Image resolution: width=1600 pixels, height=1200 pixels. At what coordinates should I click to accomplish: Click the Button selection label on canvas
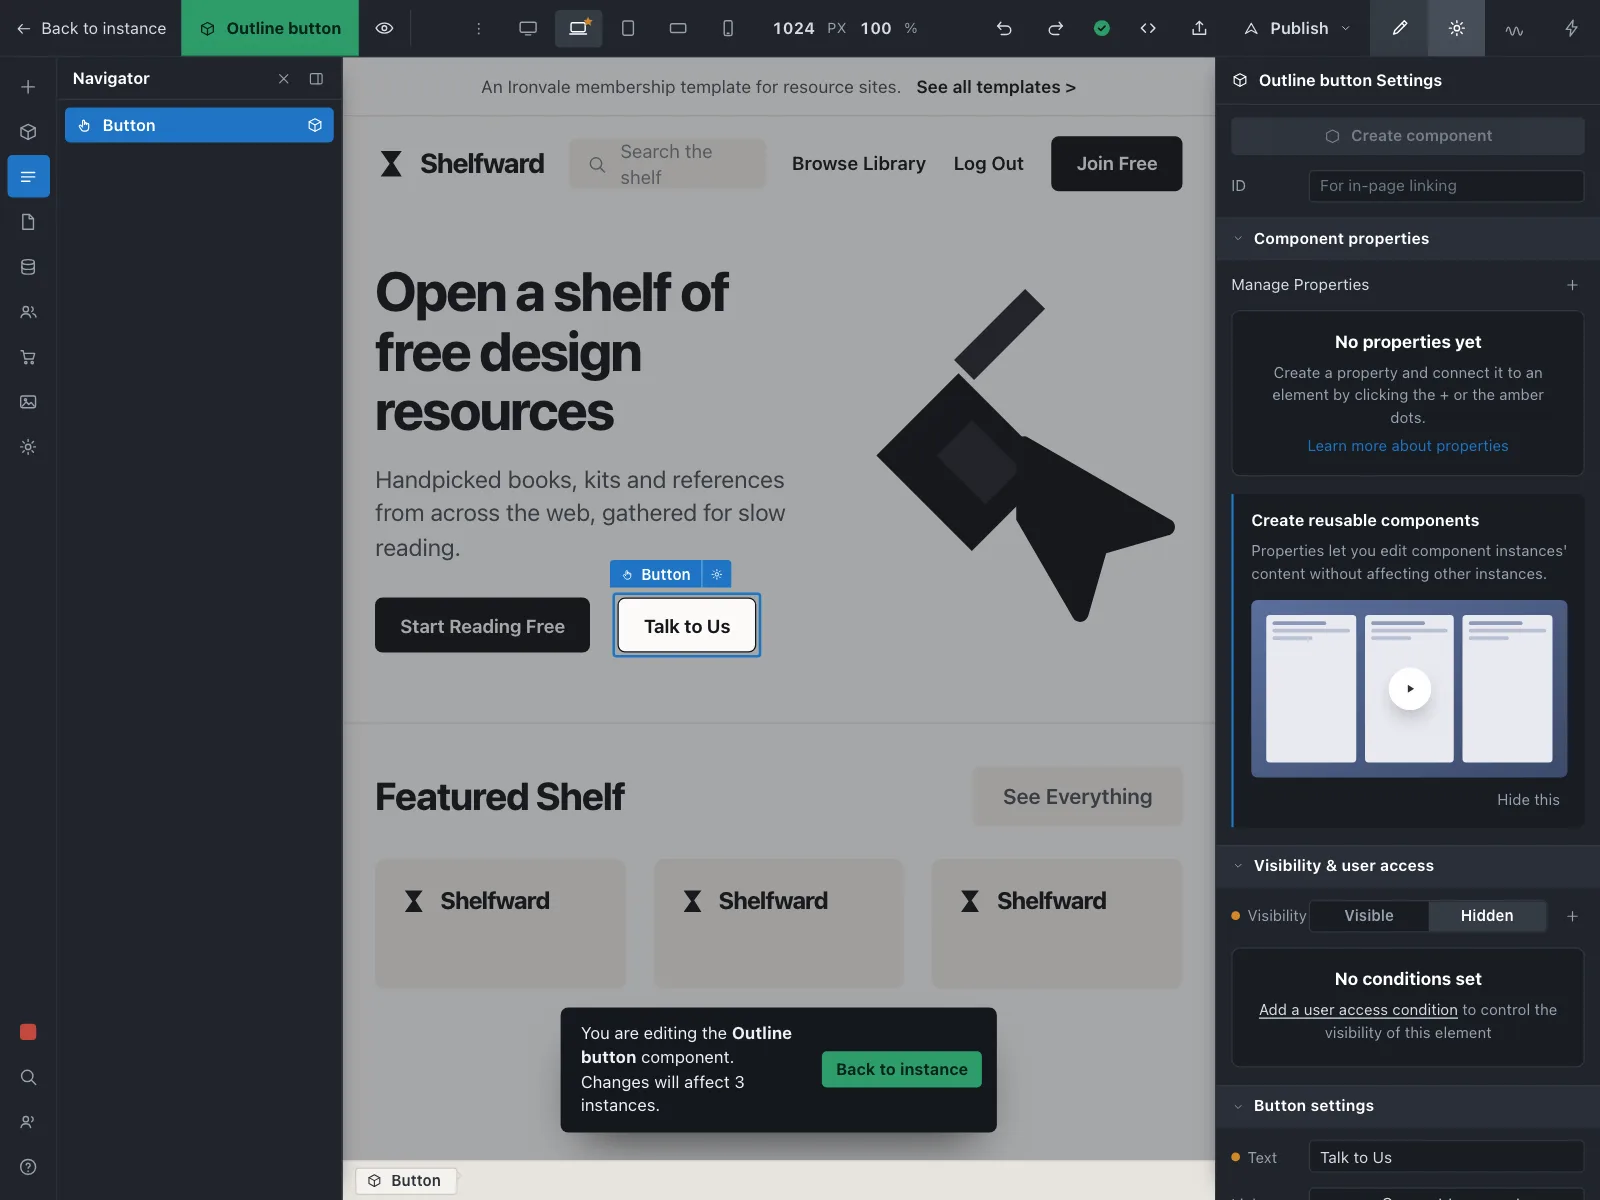(x=656, y=574)
